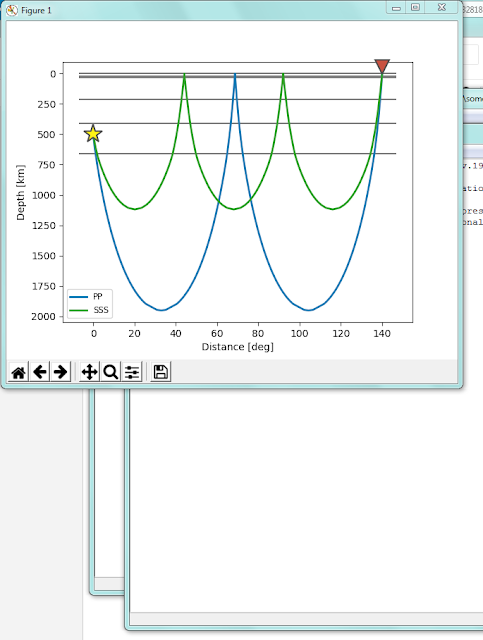Viewport: 483px width, 640px height.
Task: Click the matplotlib icon in the Figure 1 title bar
Action: point(12,11)
